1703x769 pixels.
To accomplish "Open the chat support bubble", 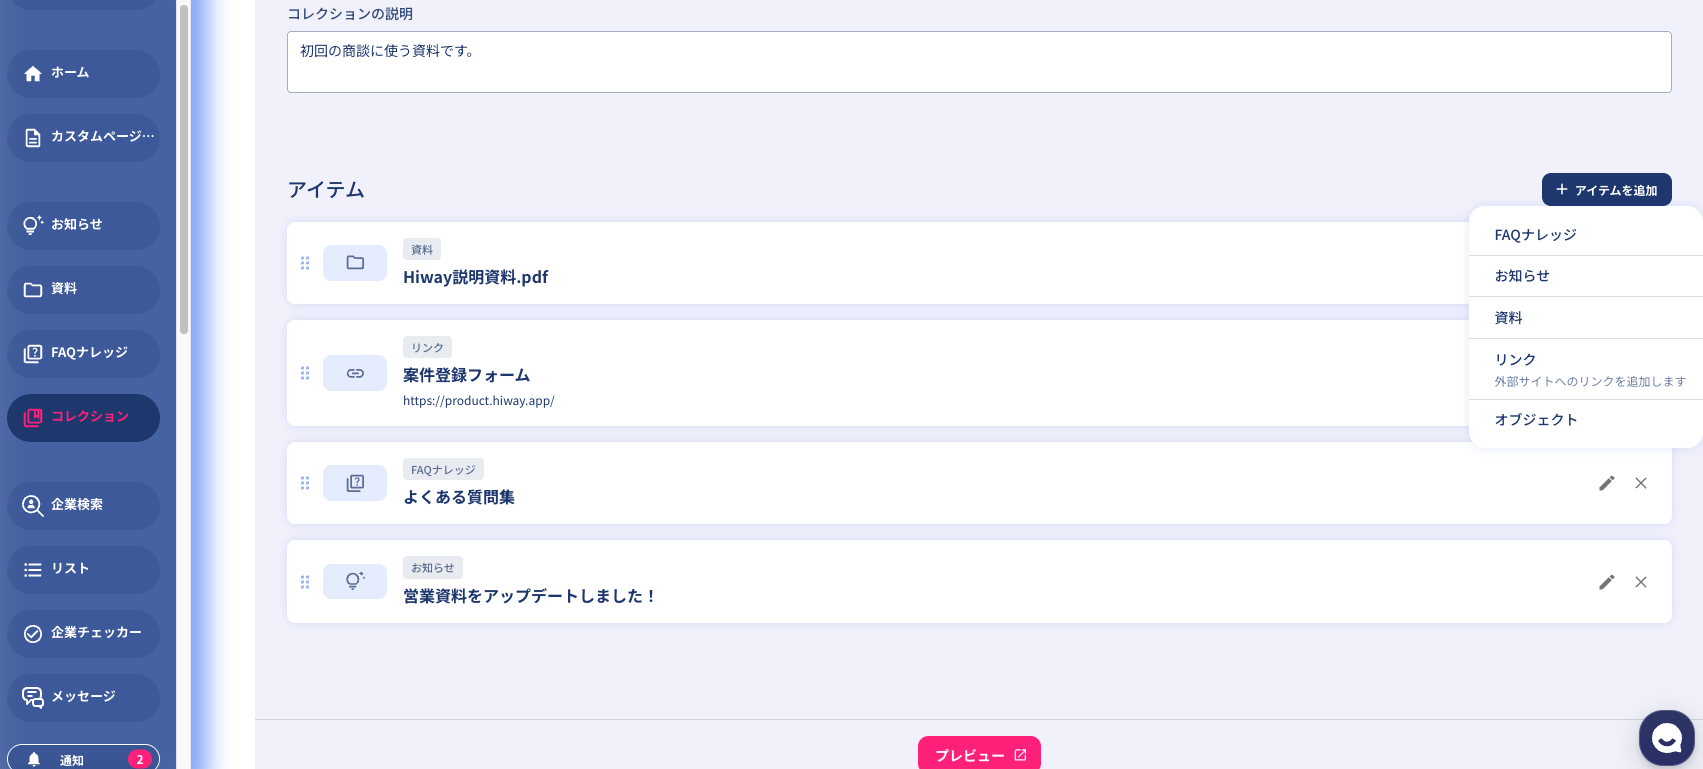I will (1666, 738).
